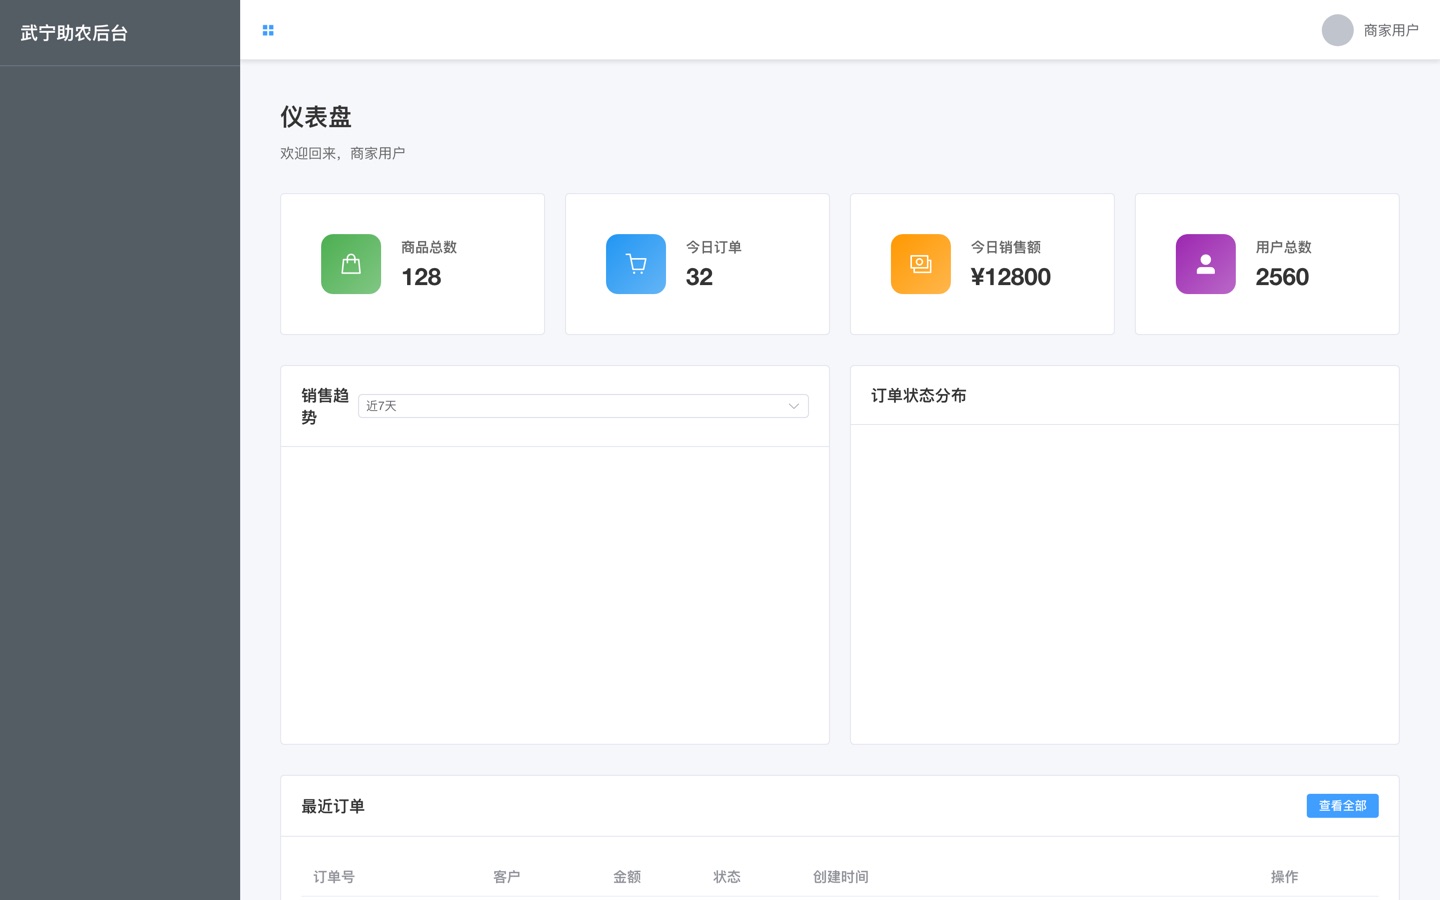Click the value ¥12800
1440x900 pixels.
[1011, 277]
